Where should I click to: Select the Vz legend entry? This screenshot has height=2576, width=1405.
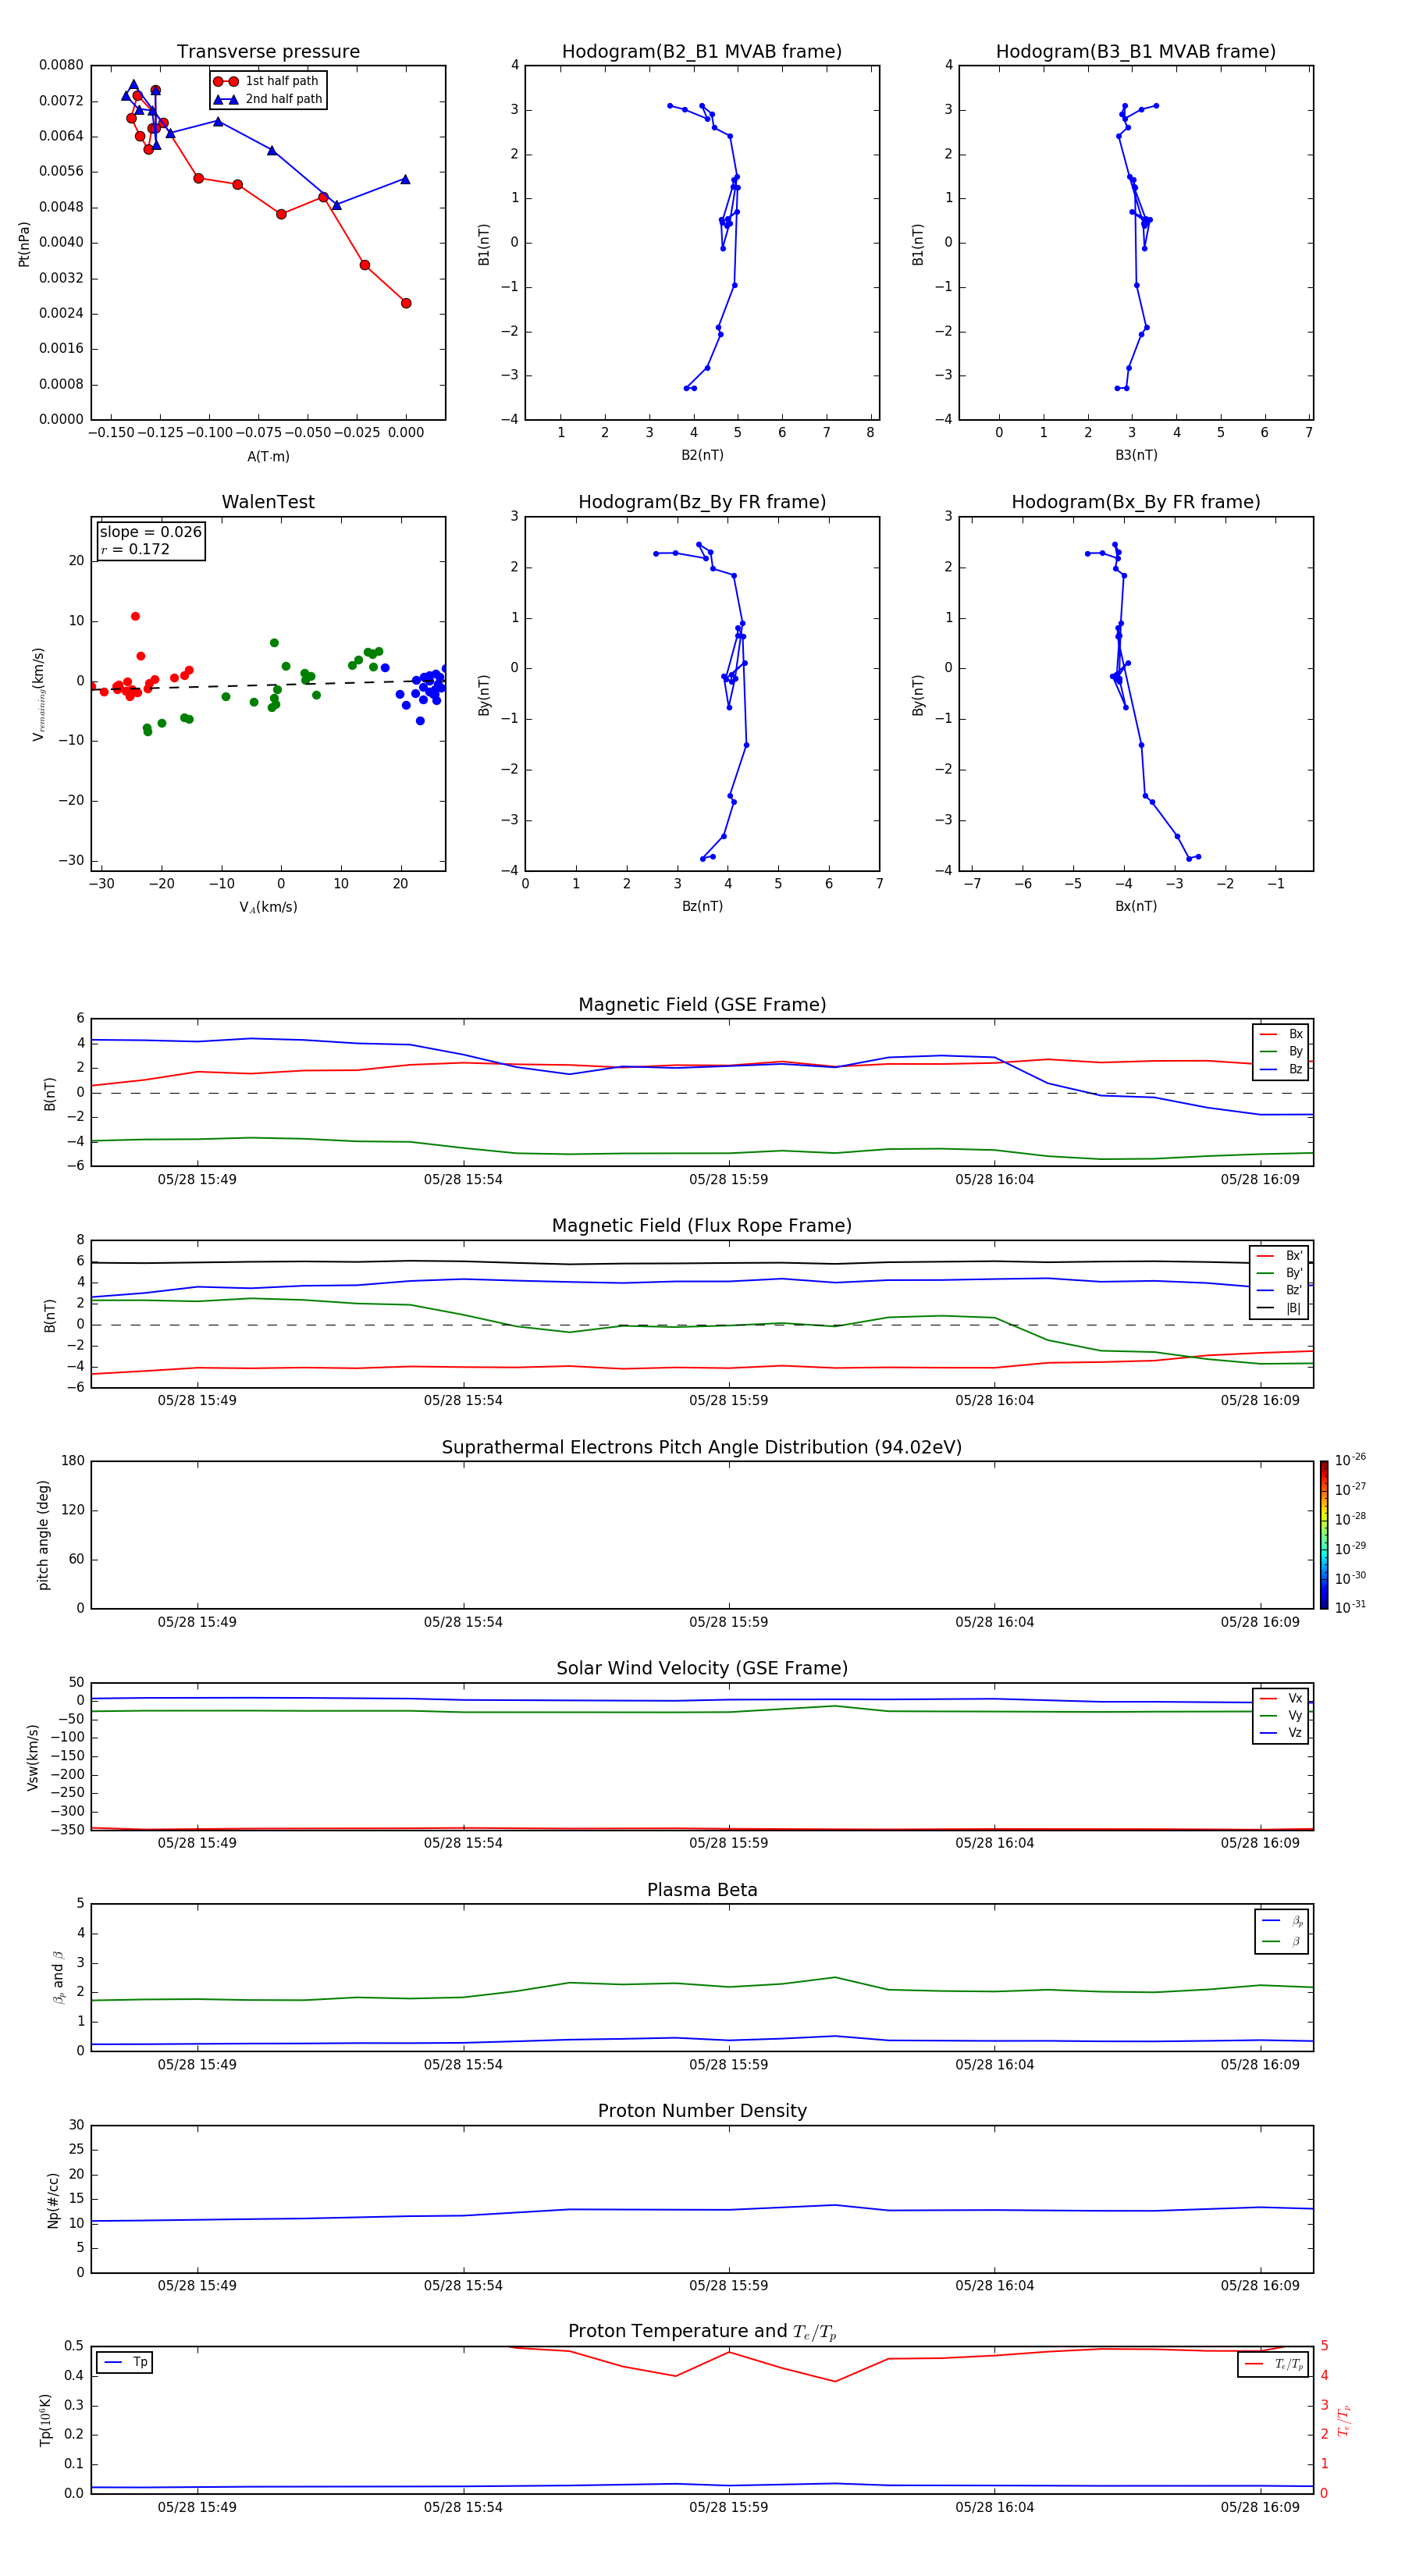click(1281, 1732)
